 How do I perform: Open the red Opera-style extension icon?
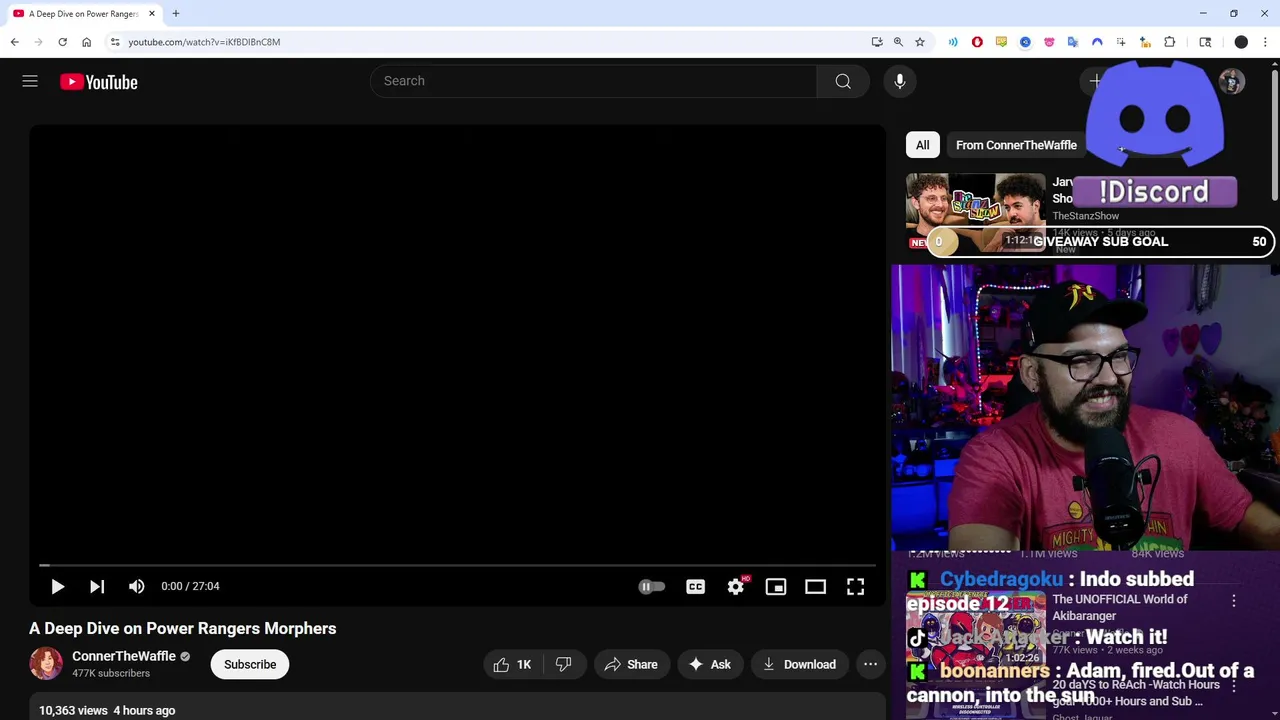click(977, 42)
